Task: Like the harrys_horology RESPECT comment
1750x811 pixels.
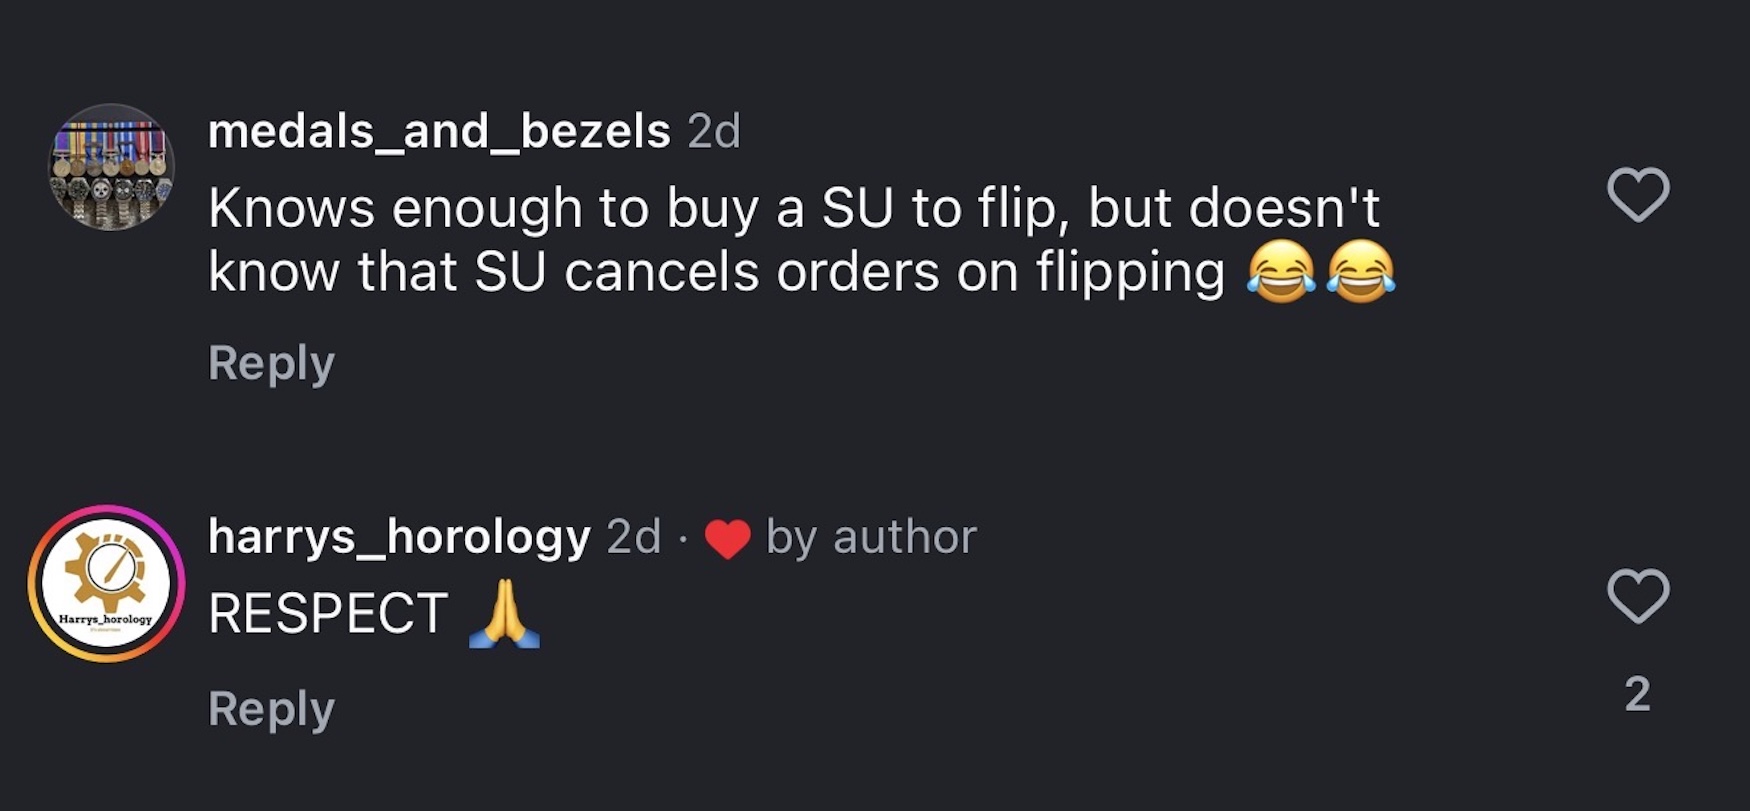Action: (1638, 596)
